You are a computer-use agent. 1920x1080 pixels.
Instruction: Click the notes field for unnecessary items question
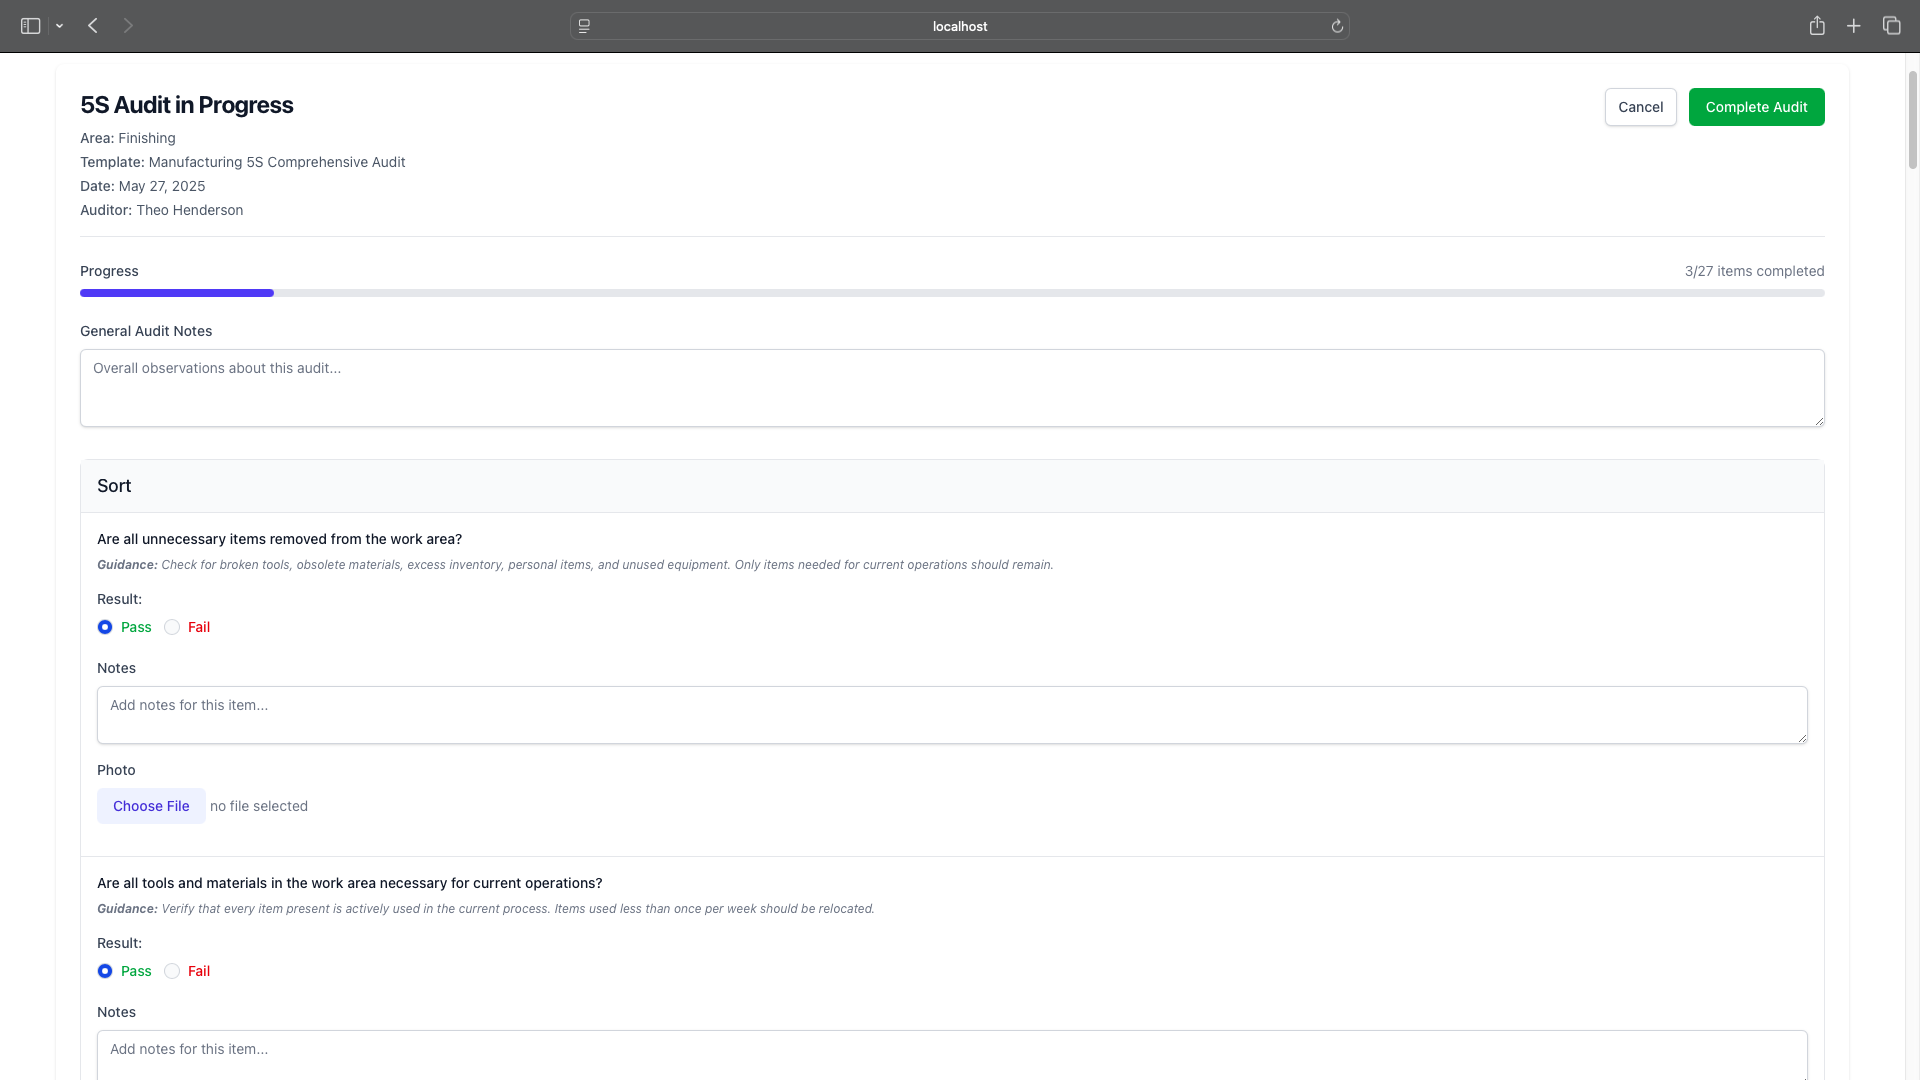coord(952,715)
